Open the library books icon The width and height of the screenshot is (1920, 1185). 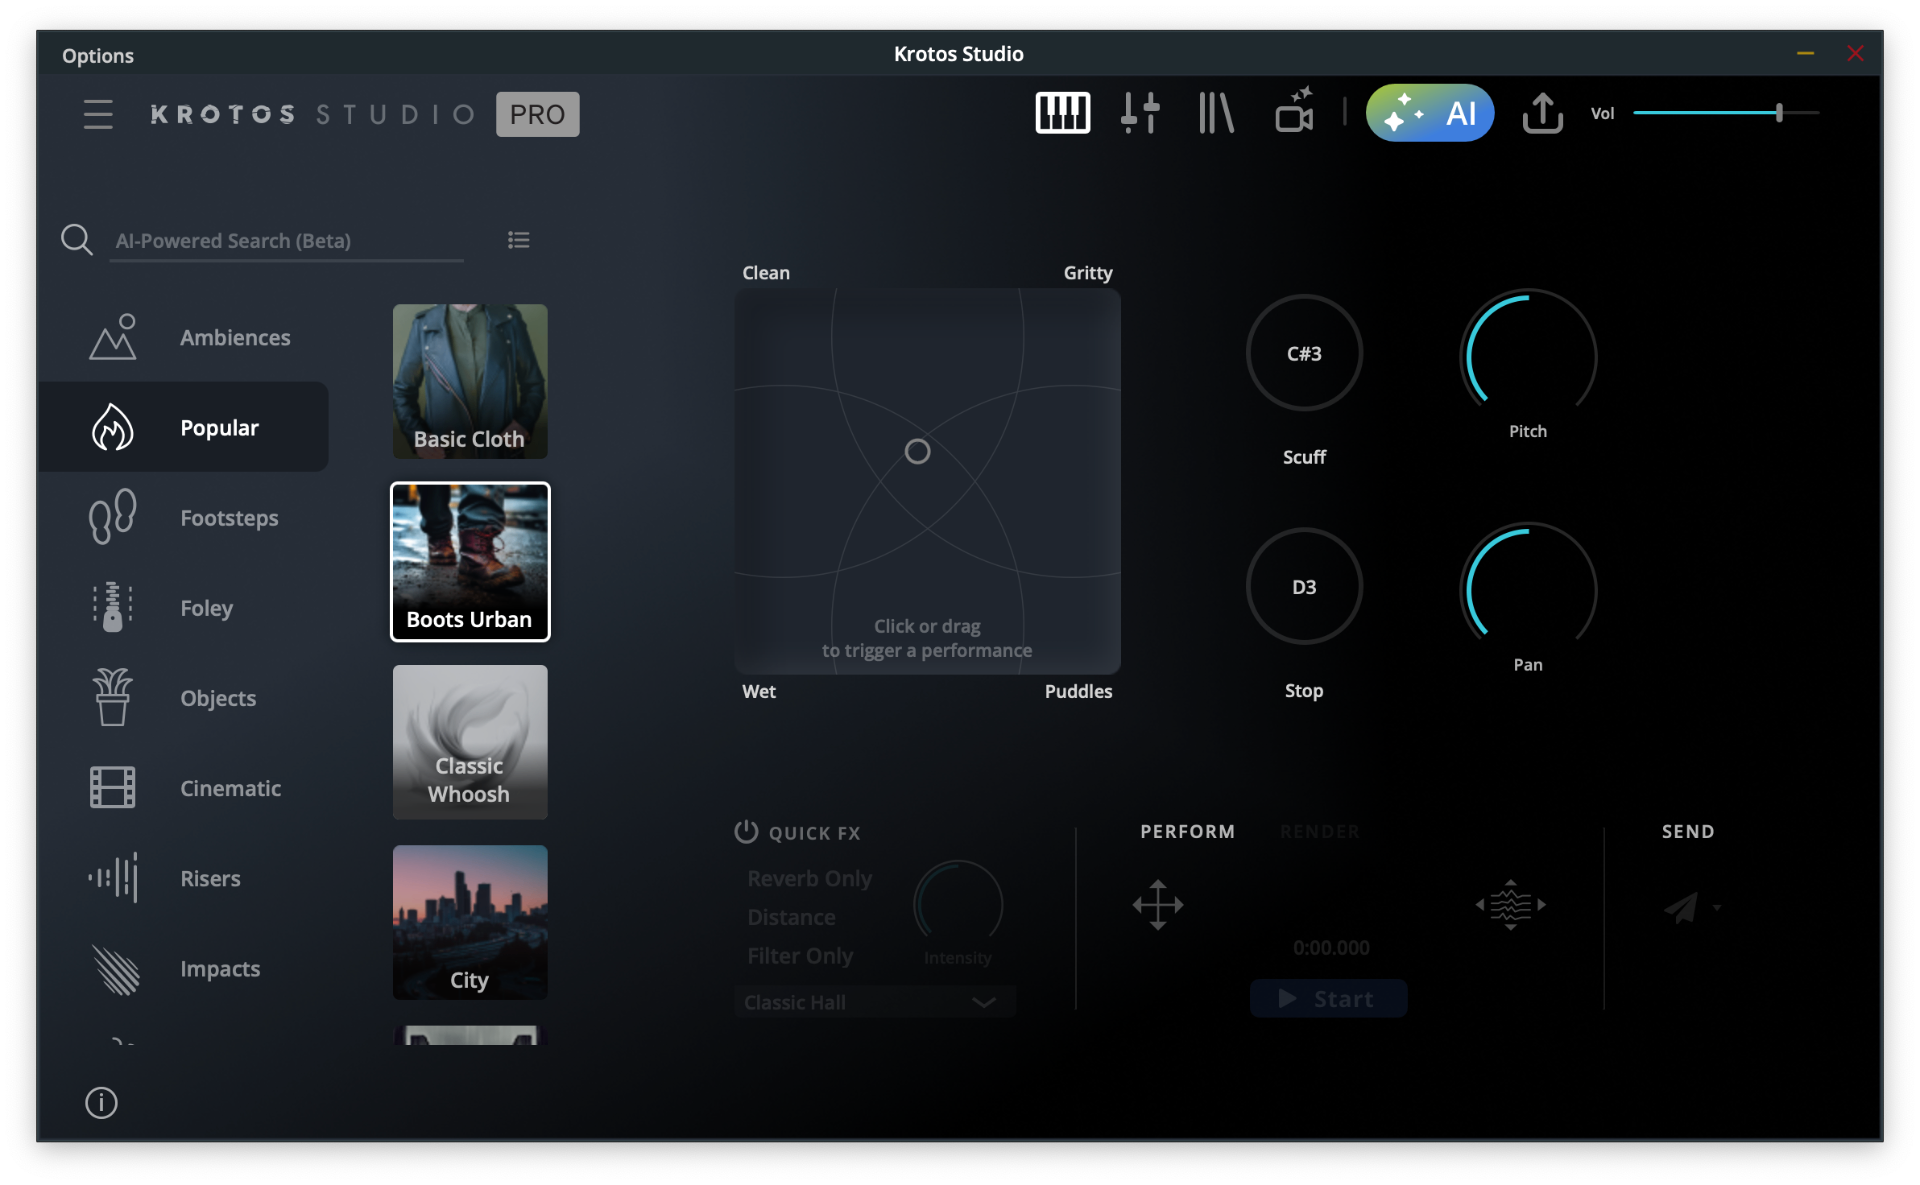click(1216, 113)
